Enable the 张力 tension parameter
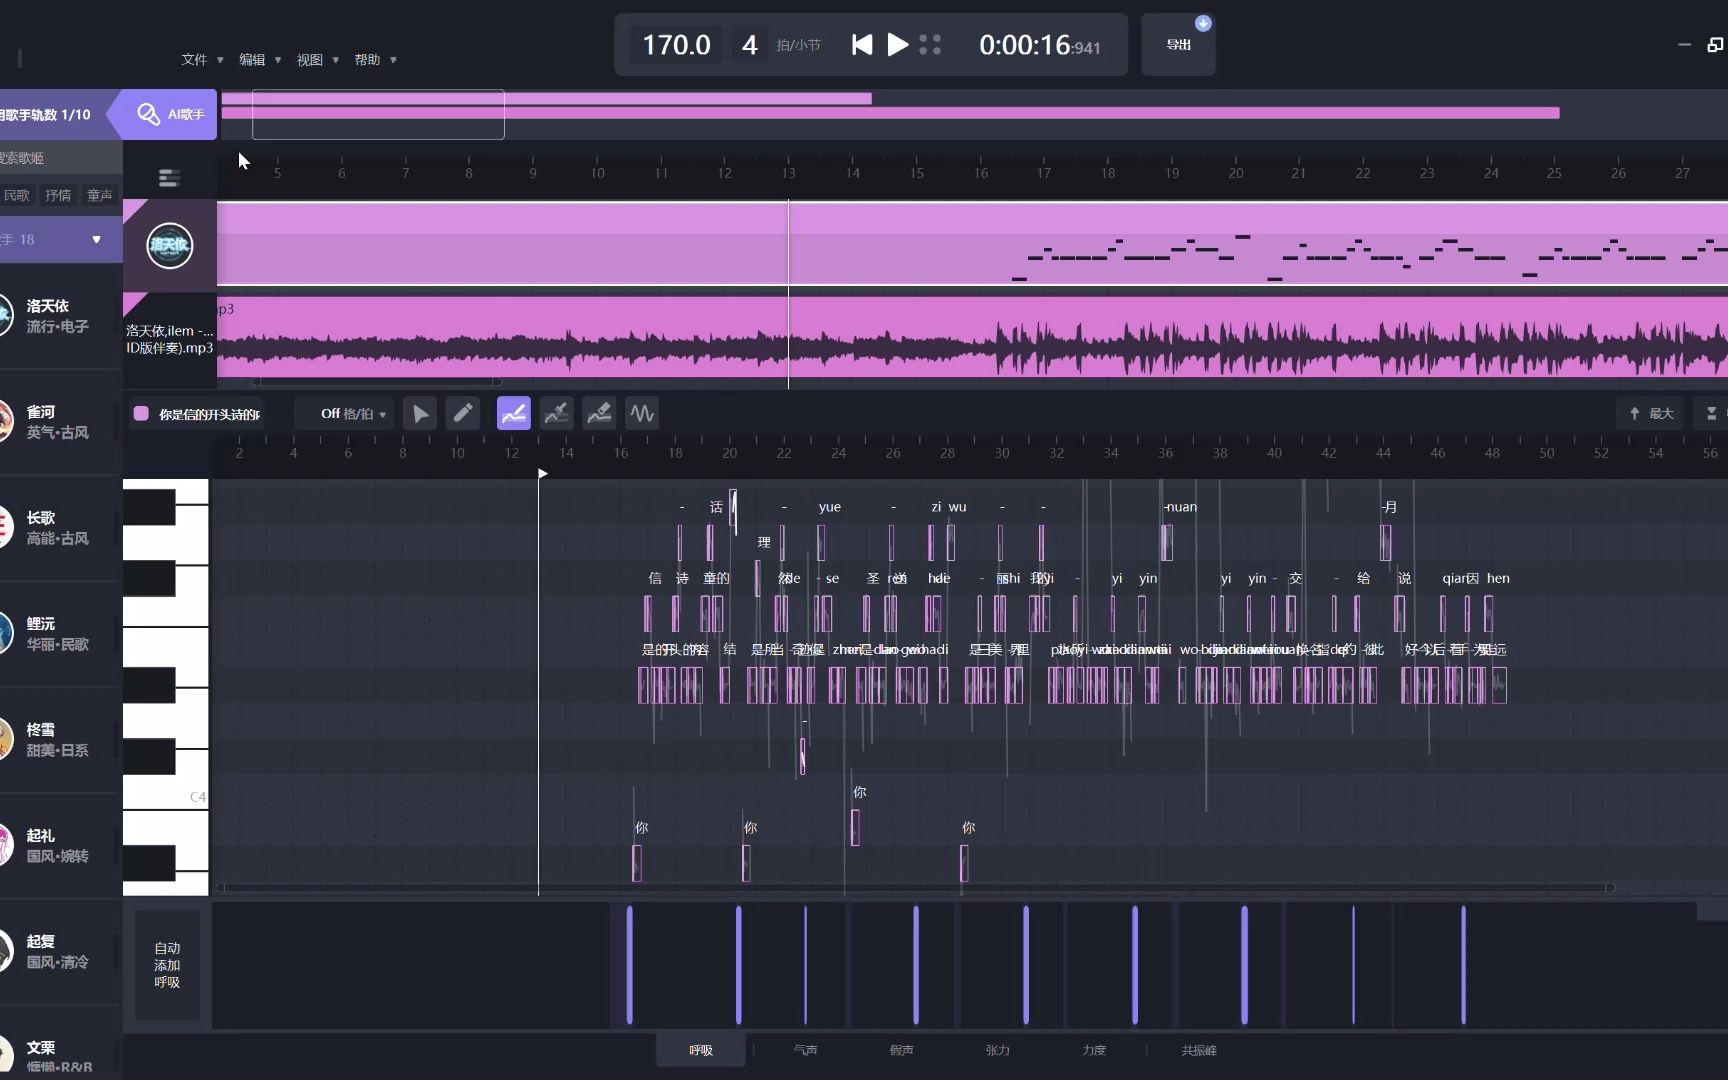This screenshot has width=1728, height=1080. [x=997, y=1050]
